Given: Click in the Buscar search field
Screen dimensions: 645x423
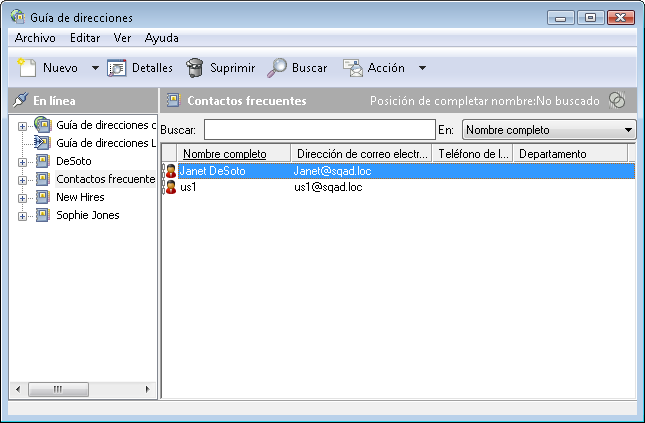Looking at the screenshot, I should [x=320, y=130].
